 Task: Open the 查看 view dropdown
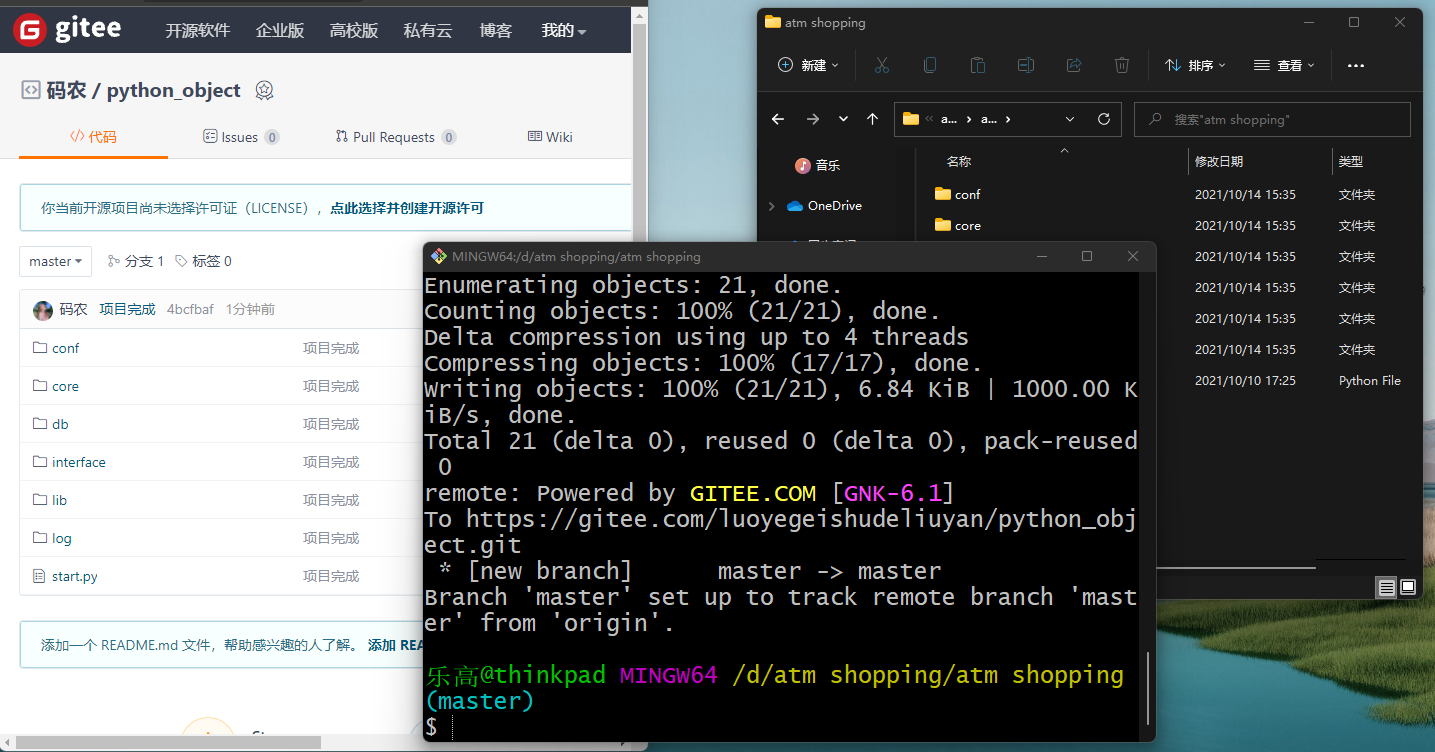[x=1284, y=65]
